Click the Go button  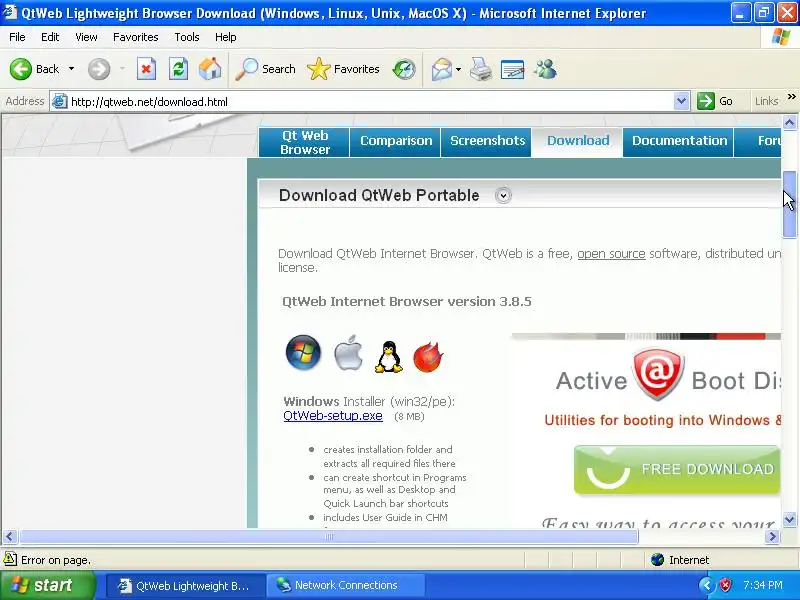pyautogui.click(x=715, y=101)
